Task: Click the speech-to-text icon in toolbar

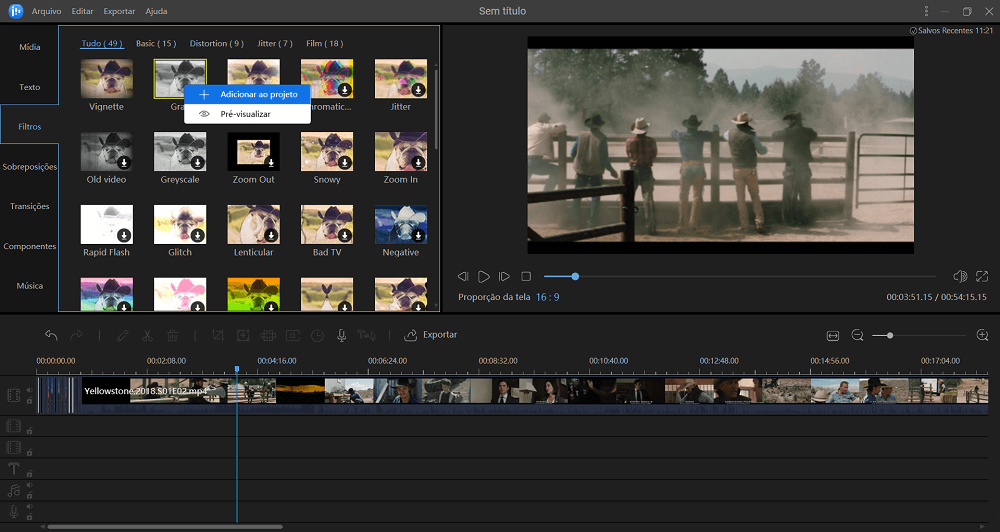Action: pyautogui.click(x=366, y=335)
